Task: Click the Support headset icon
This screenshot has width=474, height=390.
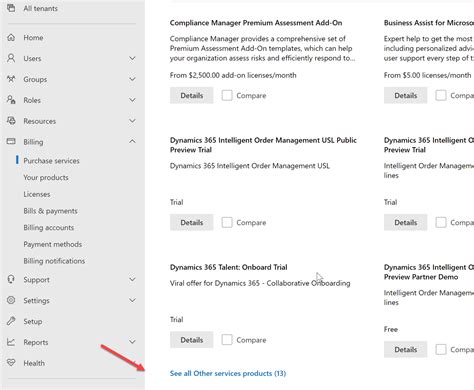Action: [11, 279]
